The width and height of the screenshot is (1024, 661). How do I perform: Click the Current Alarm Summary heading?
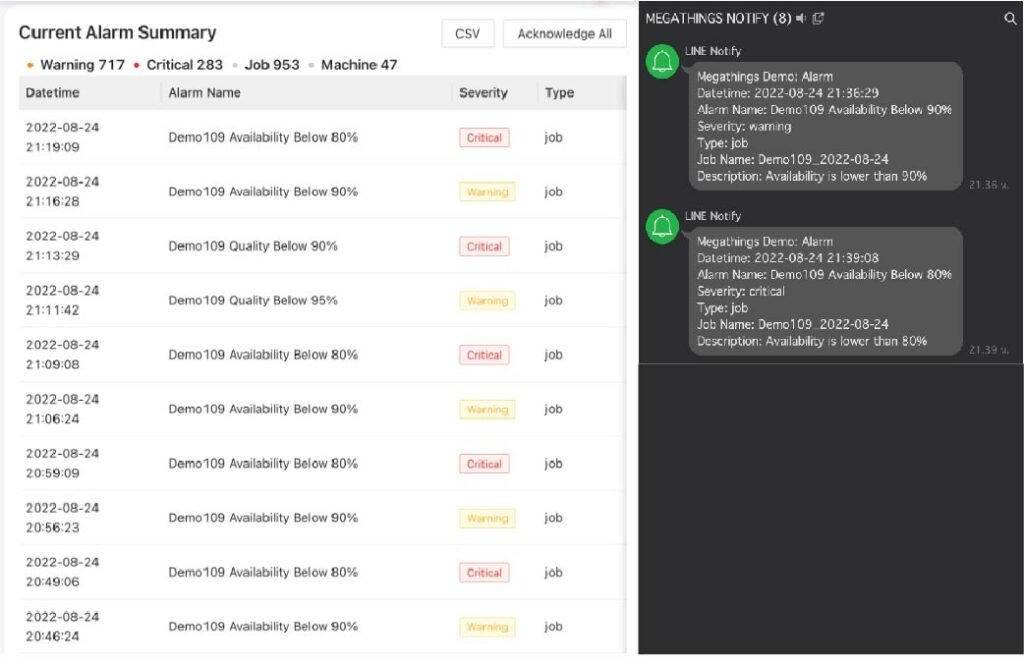118,33
